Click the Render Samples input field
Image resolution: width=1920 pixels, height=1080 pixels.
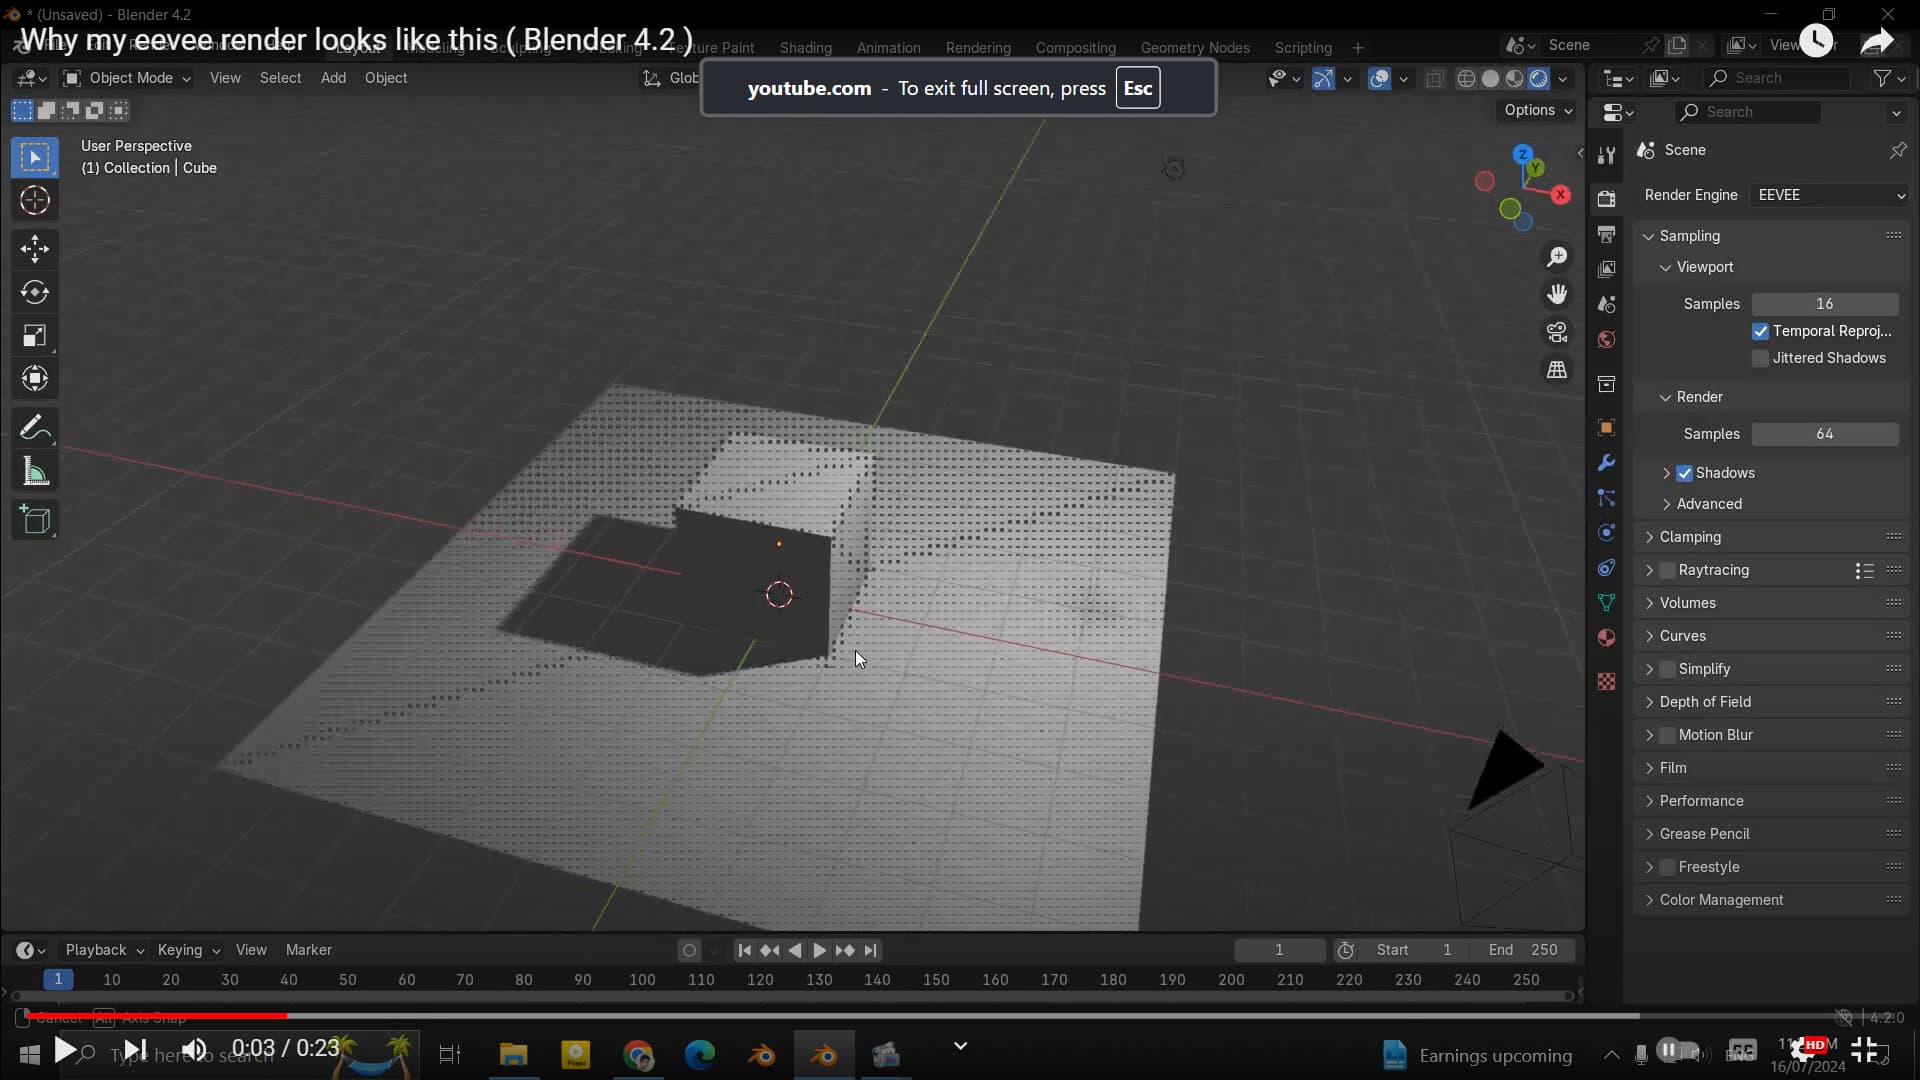(x=1826, y=433)
